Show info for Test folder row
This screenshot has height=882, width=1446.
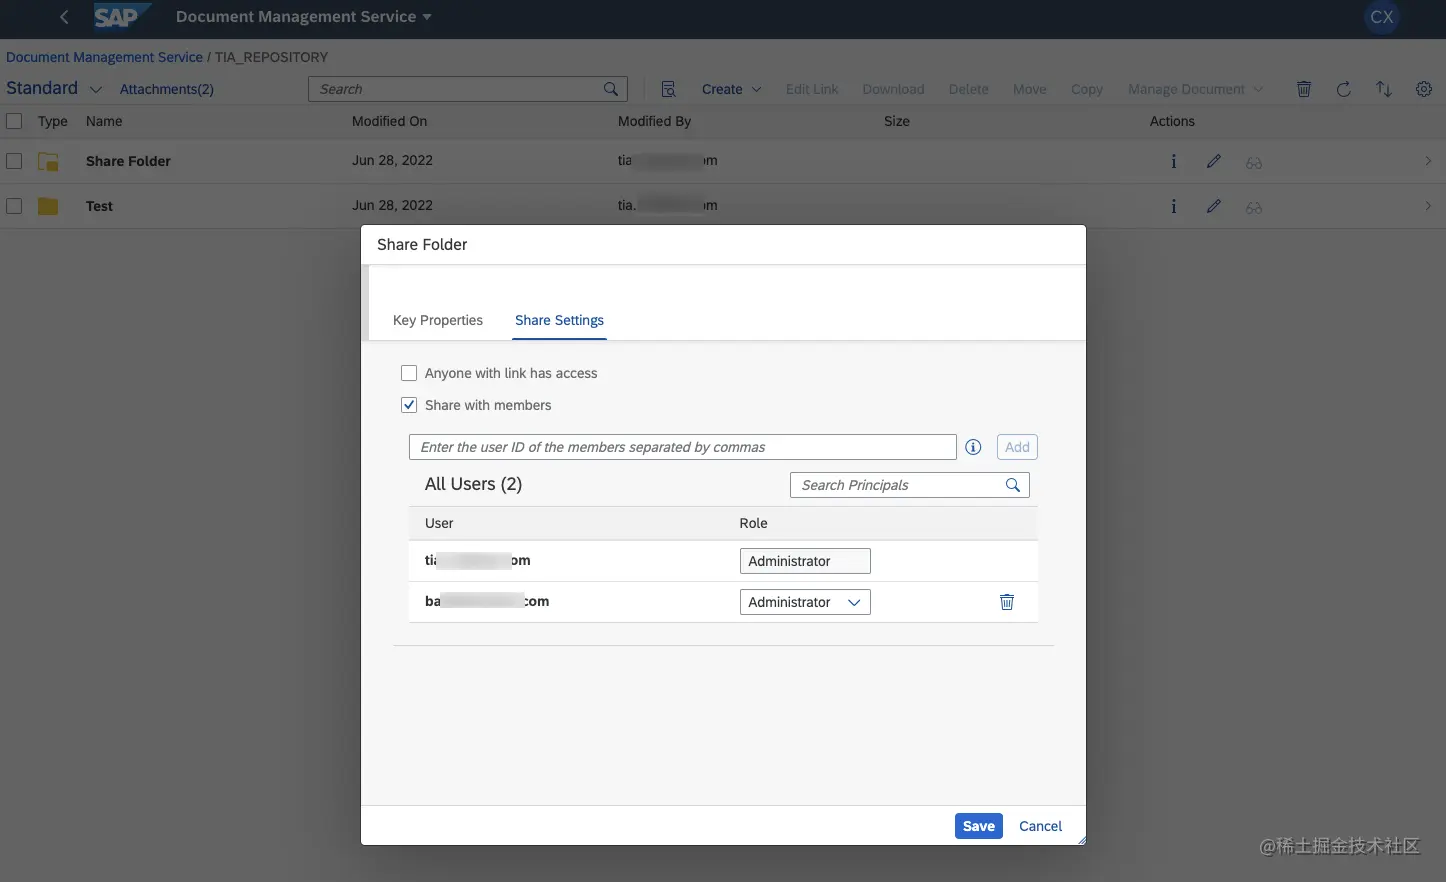1173,206
